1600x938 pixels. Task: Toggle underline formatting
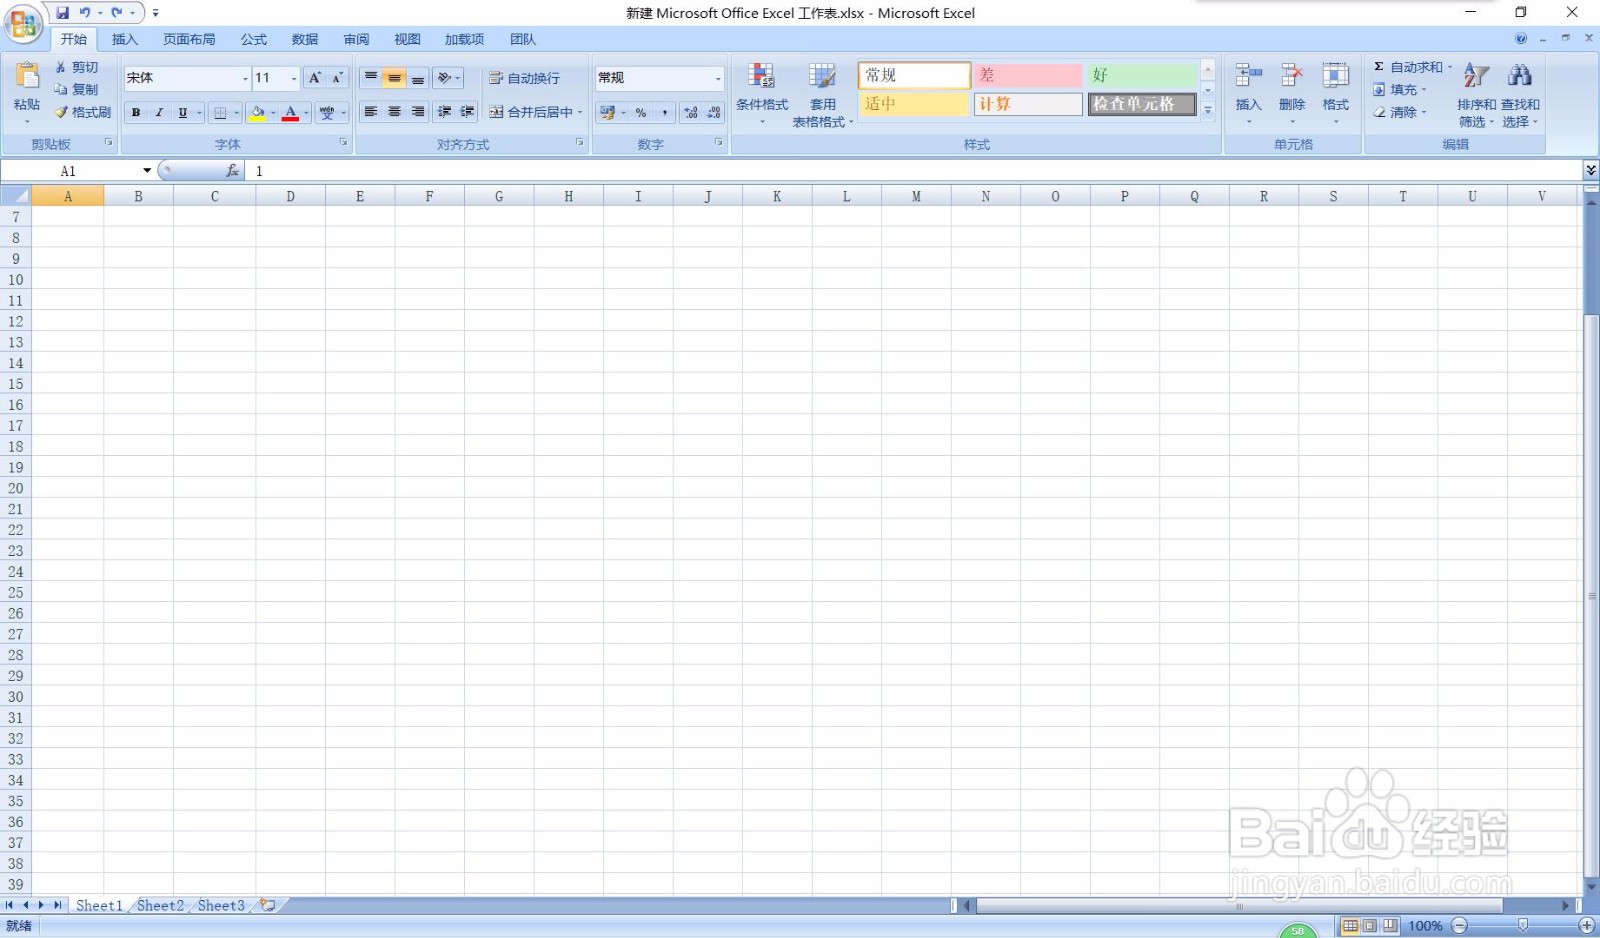[x=182, y=112]
